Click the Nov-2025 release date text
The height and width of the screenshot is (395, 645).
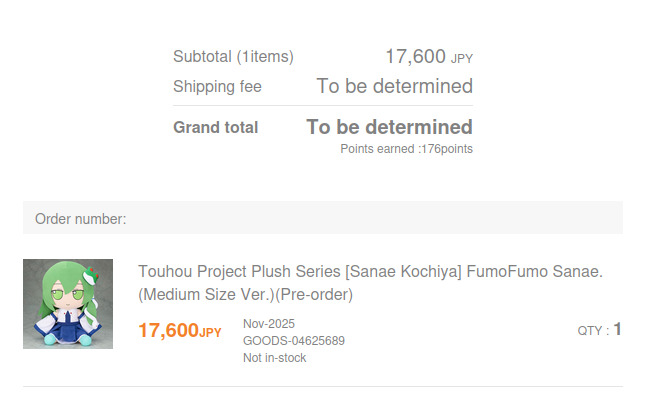point(269,324)
